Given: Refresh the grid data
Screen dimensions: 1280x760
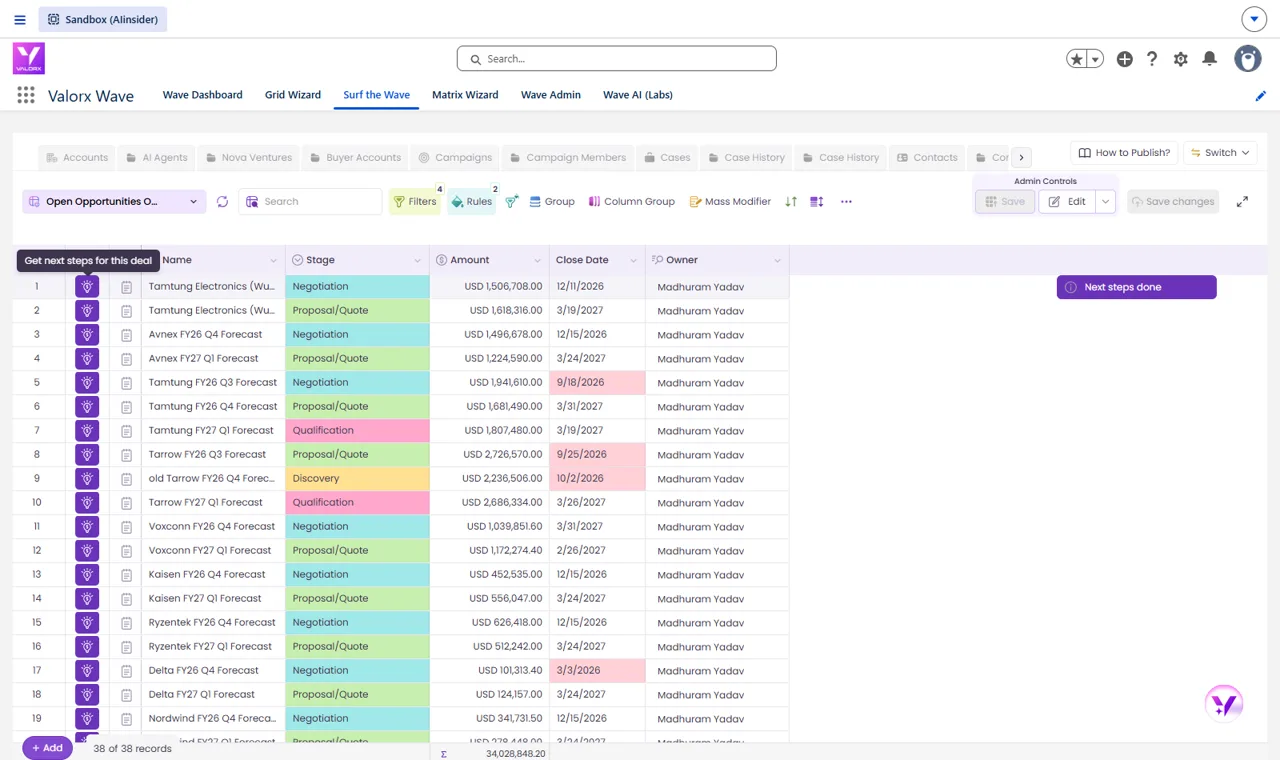Looking at the screenshot, I should tap(222, 201).
